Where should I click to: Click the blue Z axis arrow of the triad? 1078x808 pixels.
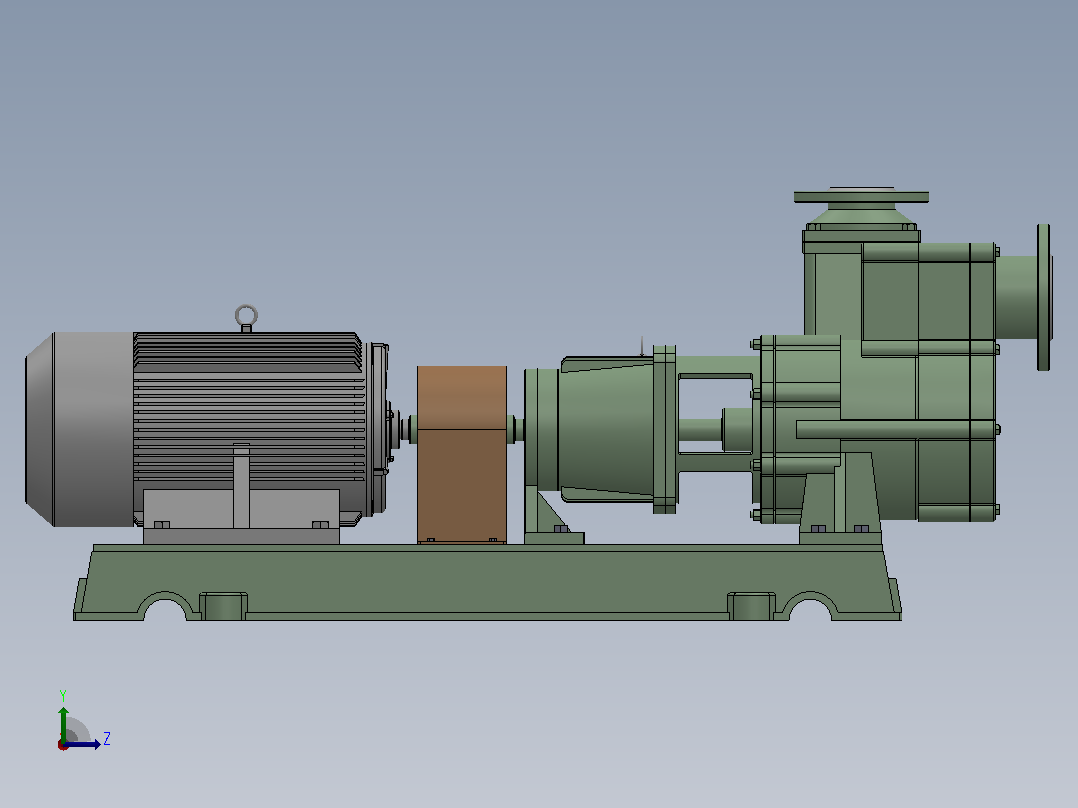82,744
